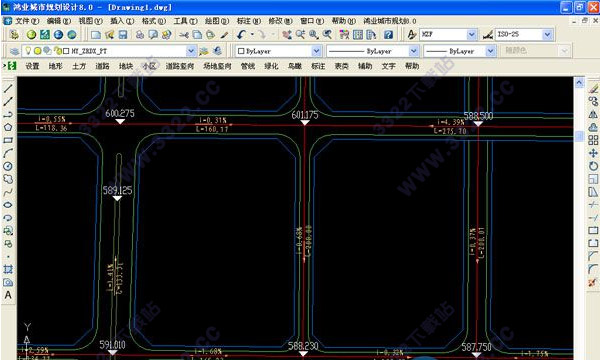
Task: Open the 文件 menu in menu bar
Action: (27, 21)
